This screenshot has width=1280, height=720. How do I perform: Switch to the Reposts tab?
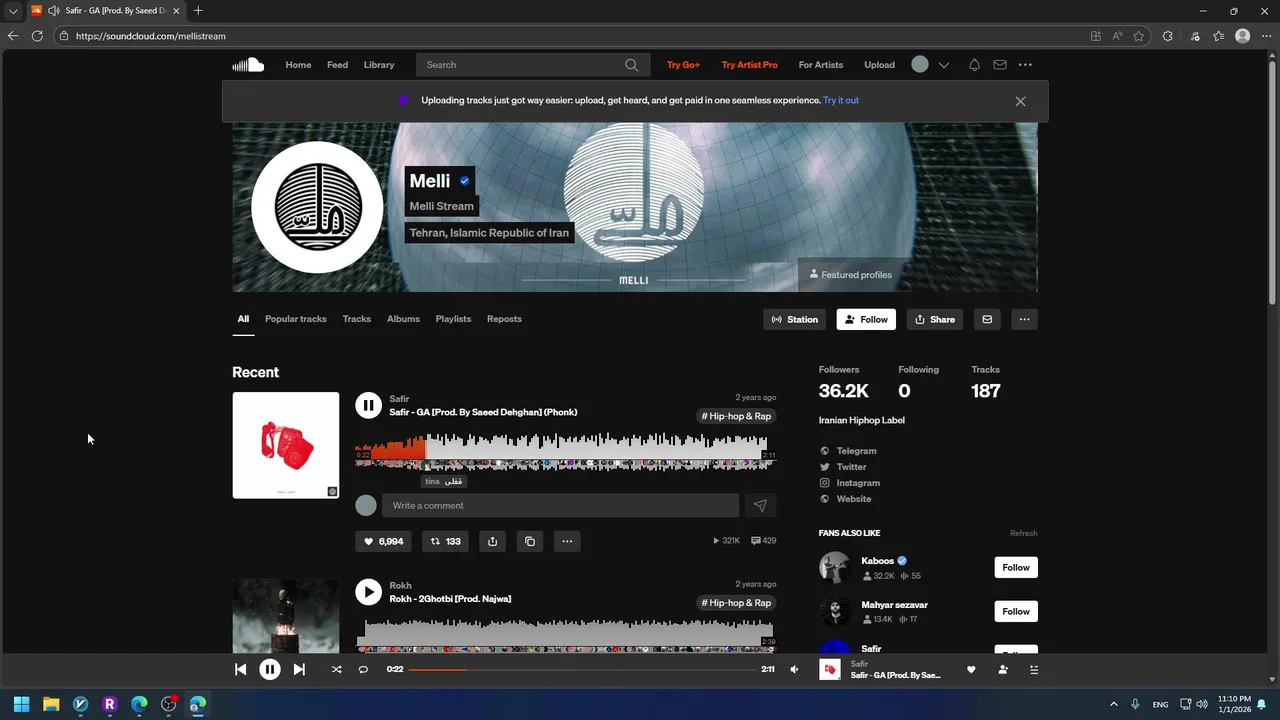(x=504, y=319)
